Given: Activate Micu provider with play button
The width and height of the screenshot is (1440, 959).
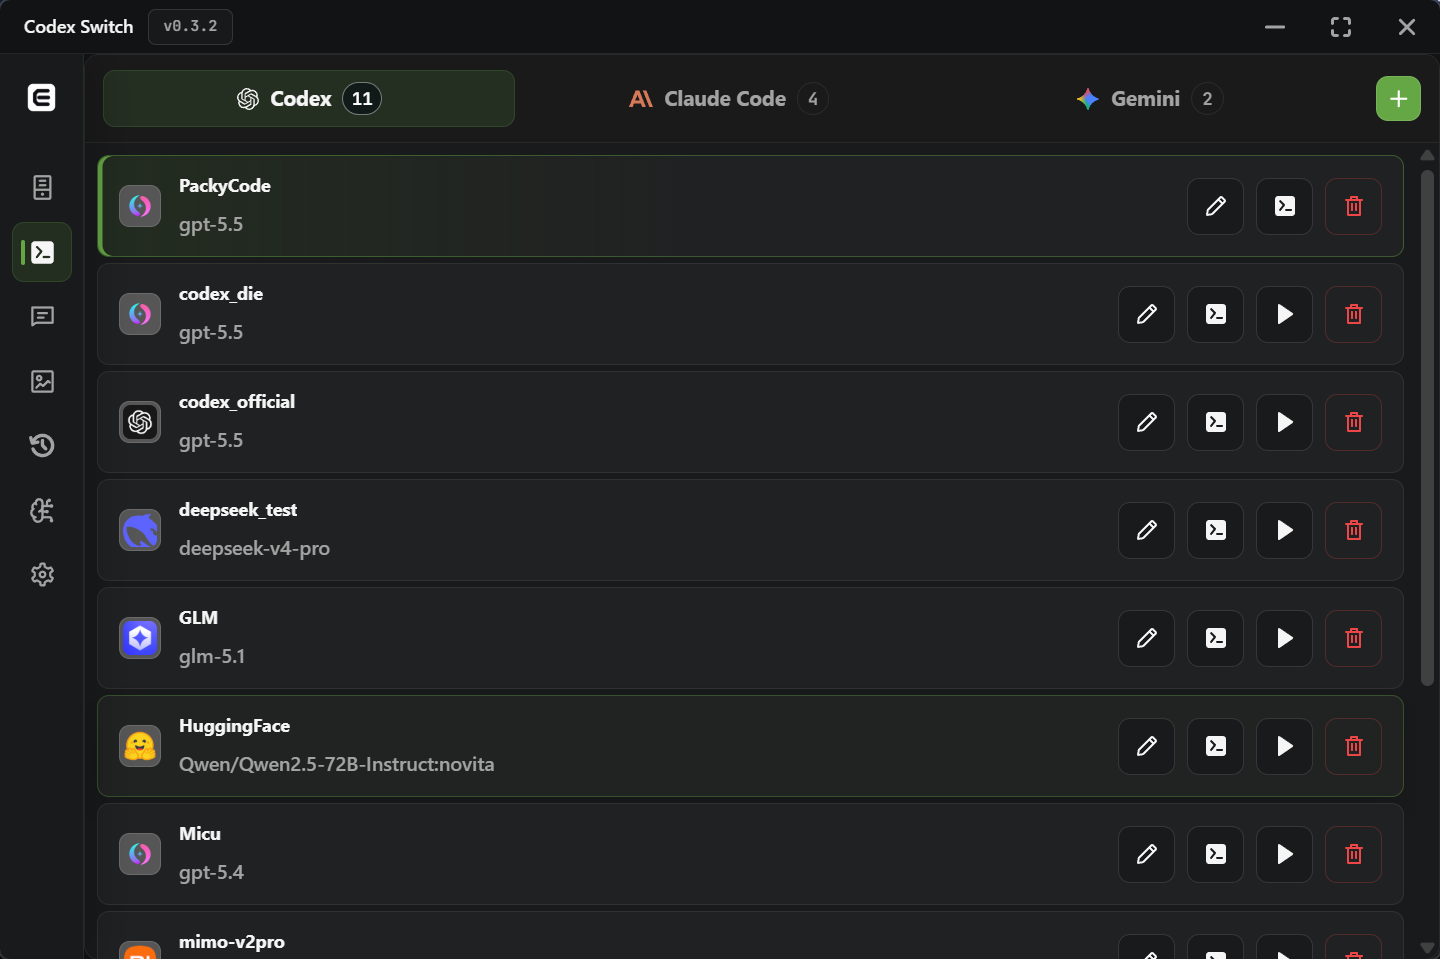Looking at the screenshot, I should tap(1284, 854).
